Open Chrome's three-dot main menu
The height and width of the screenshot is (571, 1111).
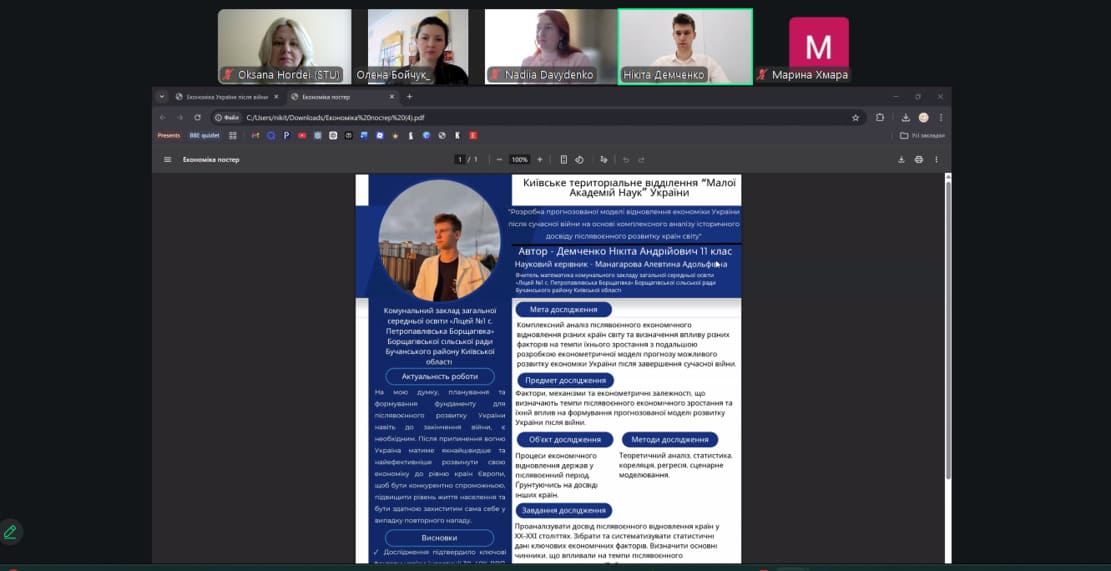pyautogui.click(x=941, y=117)
